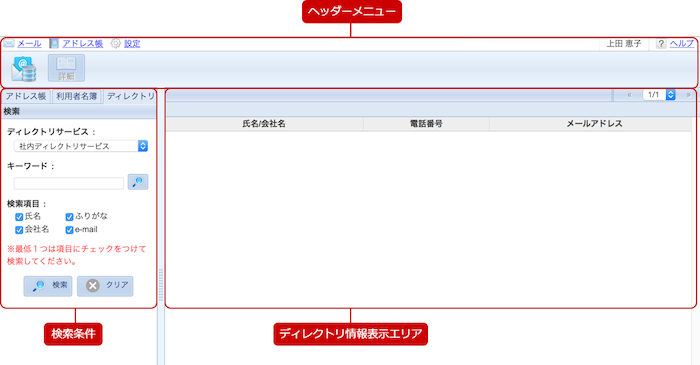Image resolution: width=700 pixels, height=365 pixels.
Task: Click the help question mark icon
Action: 661,43
